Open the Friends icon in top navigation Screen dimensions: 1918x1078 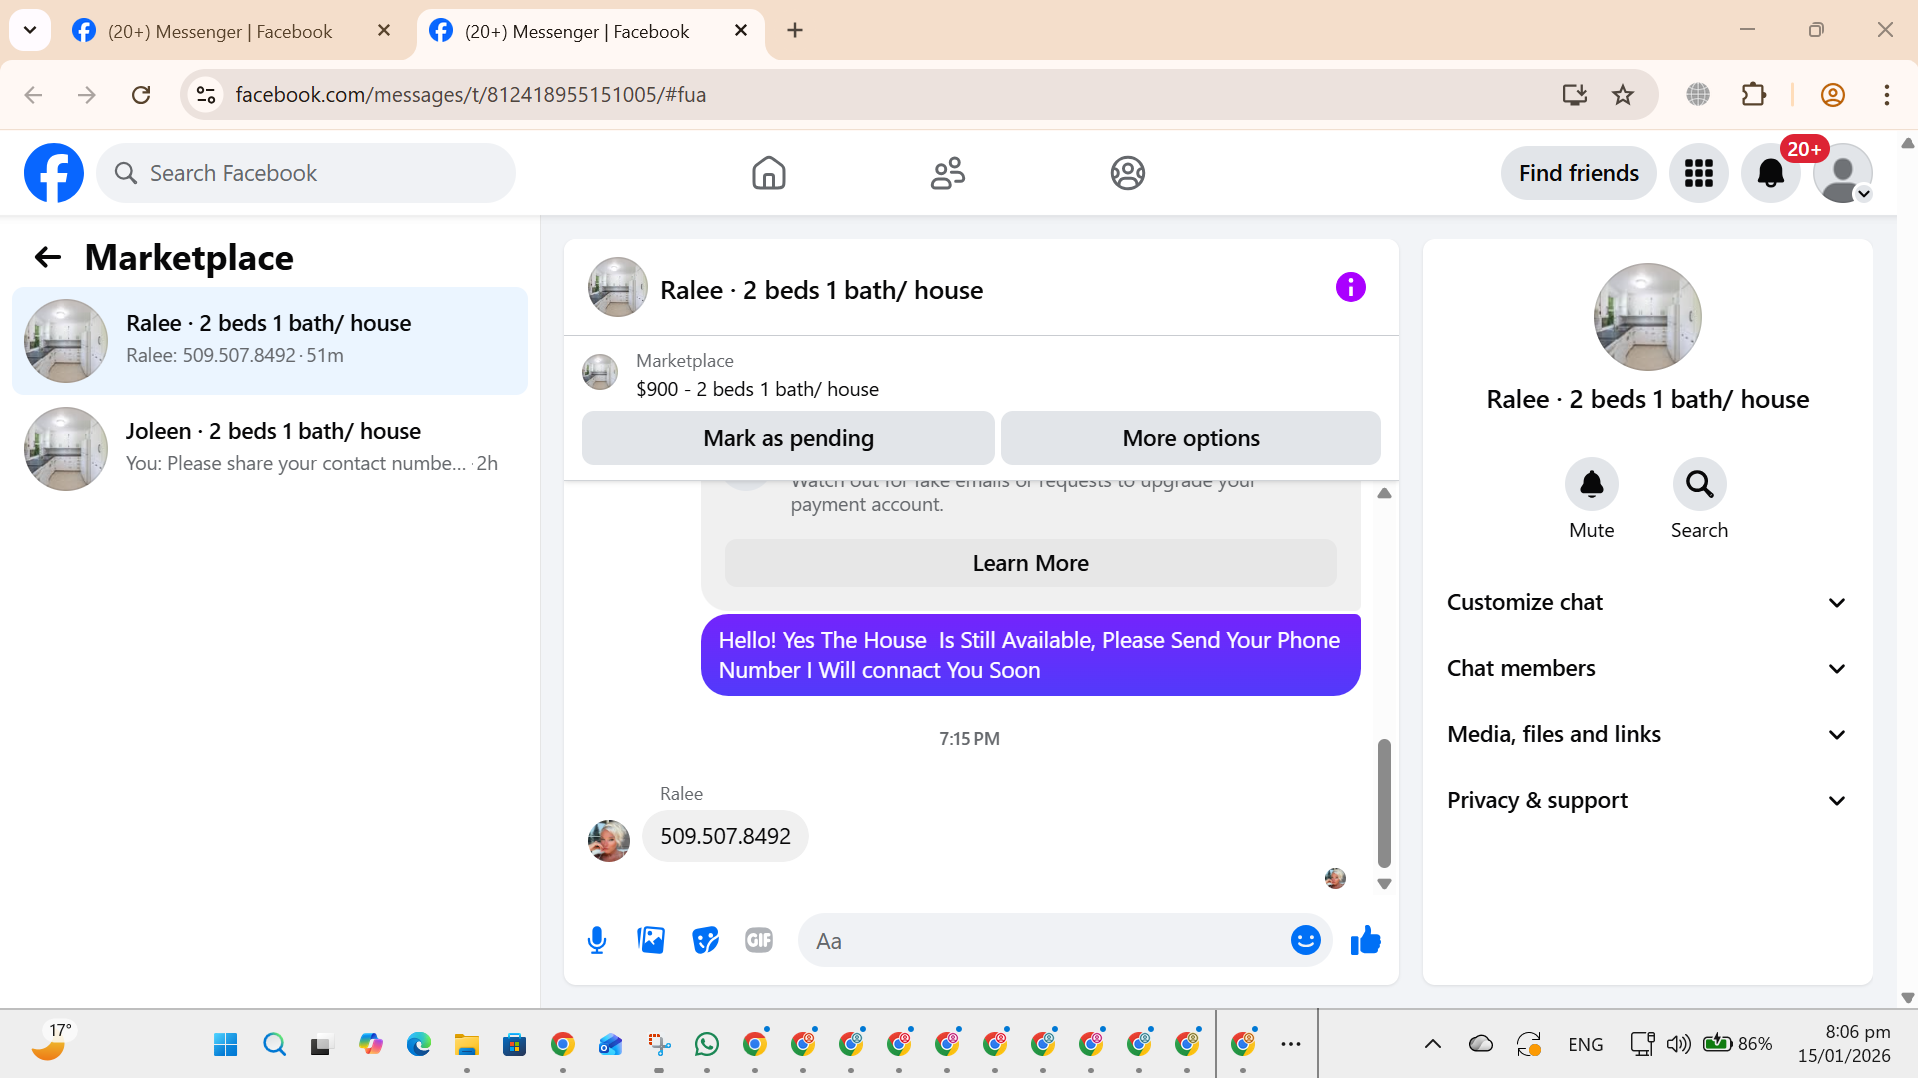947,173
